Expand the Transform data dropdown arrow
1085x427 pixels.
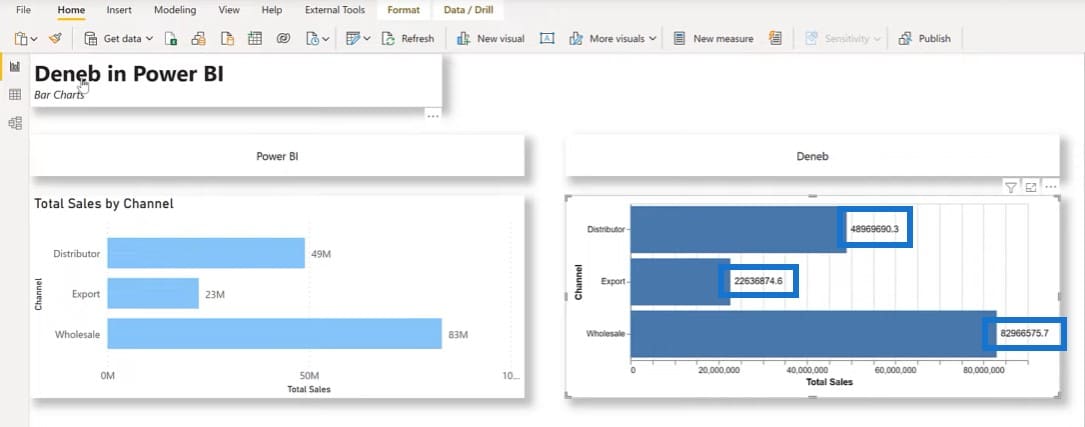(x=367, y=39)
